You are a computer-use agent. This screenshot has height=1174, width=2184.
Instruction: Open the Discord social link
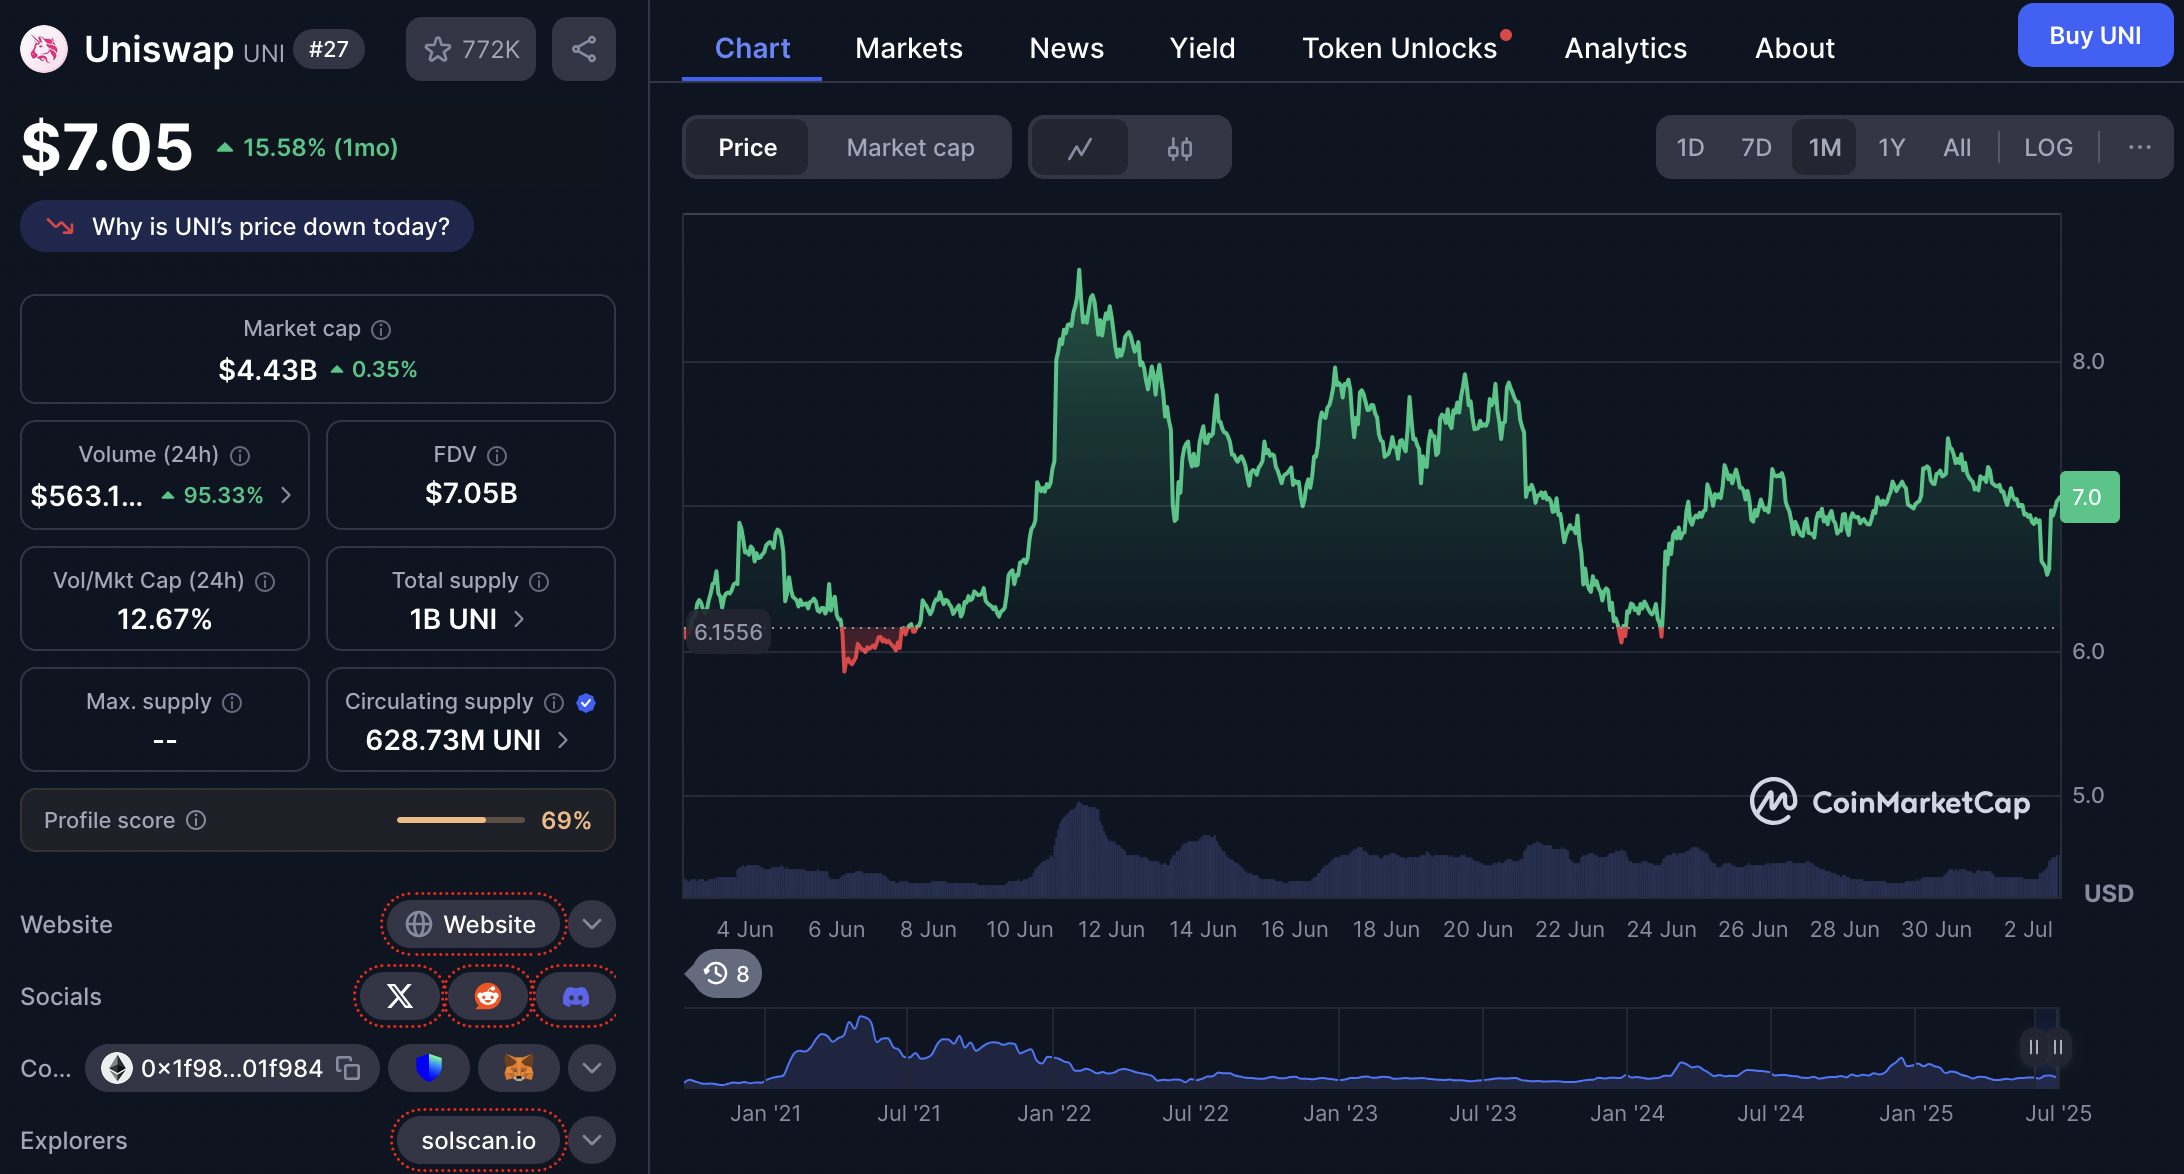tap(576, 996)
